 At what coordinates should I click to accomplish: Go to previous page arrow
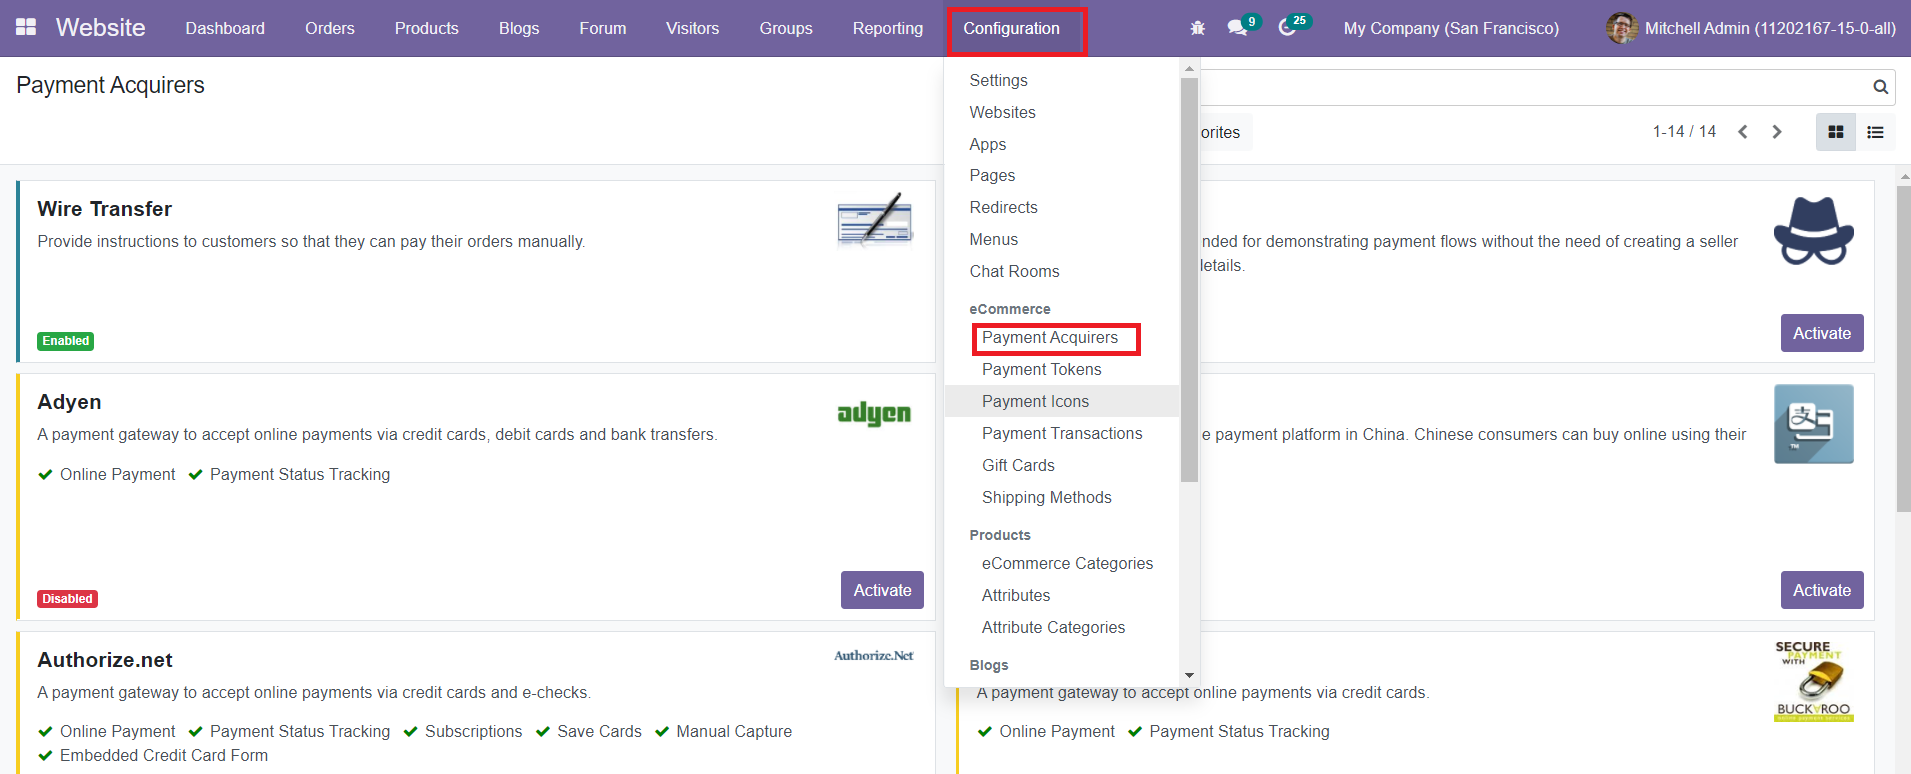pos(1743,132)
